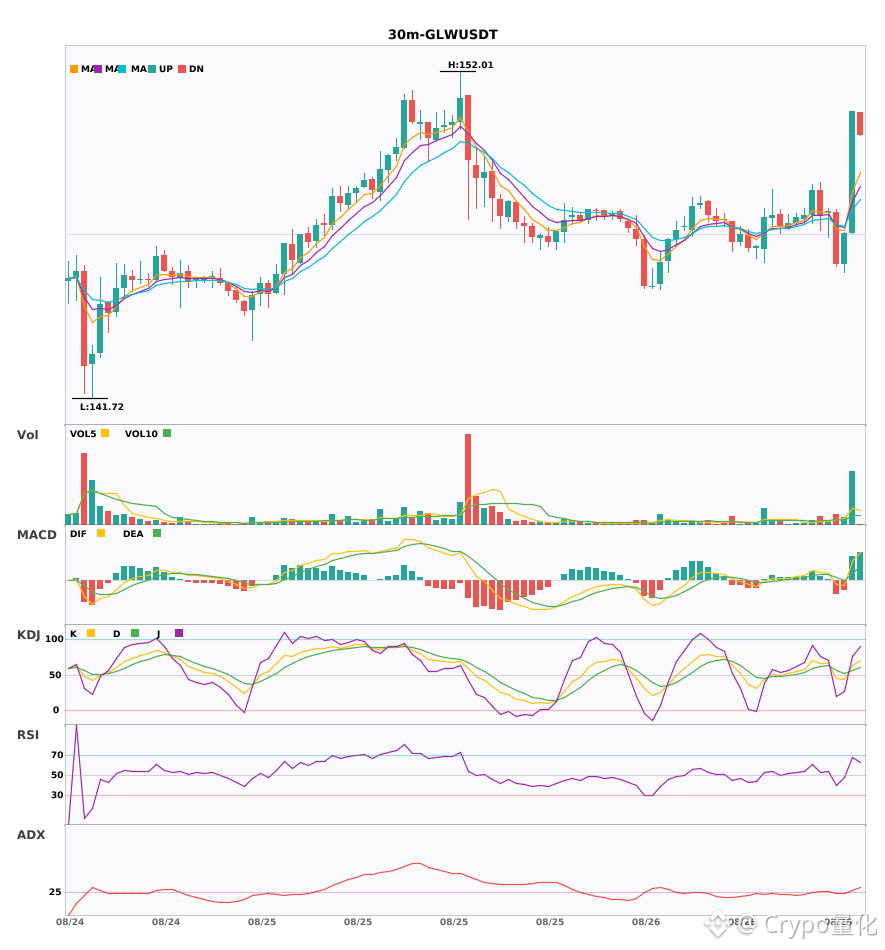The image size is (885, 950).
Task: Click the Vol panel heading
Action: point(27,435)
